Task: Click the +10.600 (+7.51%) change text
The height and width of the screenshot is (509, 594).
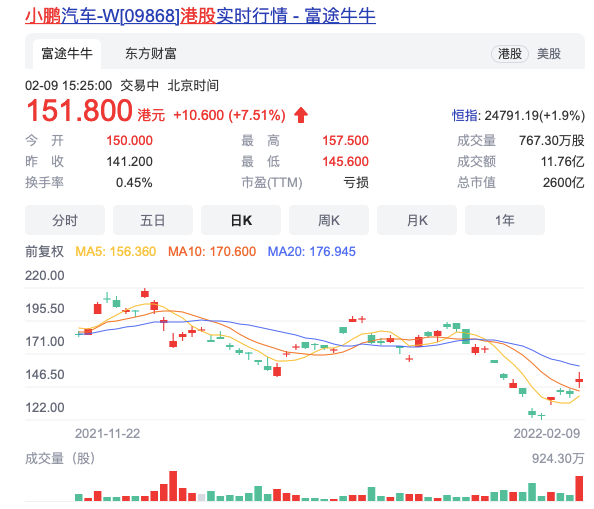Action: click(229, 115)
